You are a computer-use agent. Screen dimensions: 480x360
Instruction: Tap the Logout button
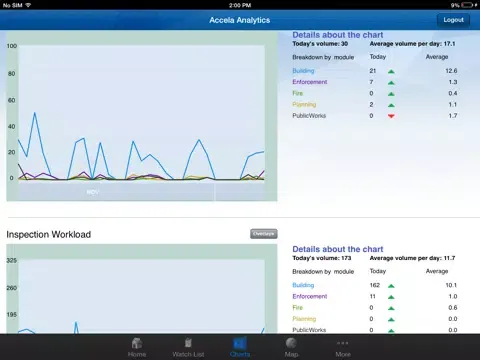coord(453,20)
